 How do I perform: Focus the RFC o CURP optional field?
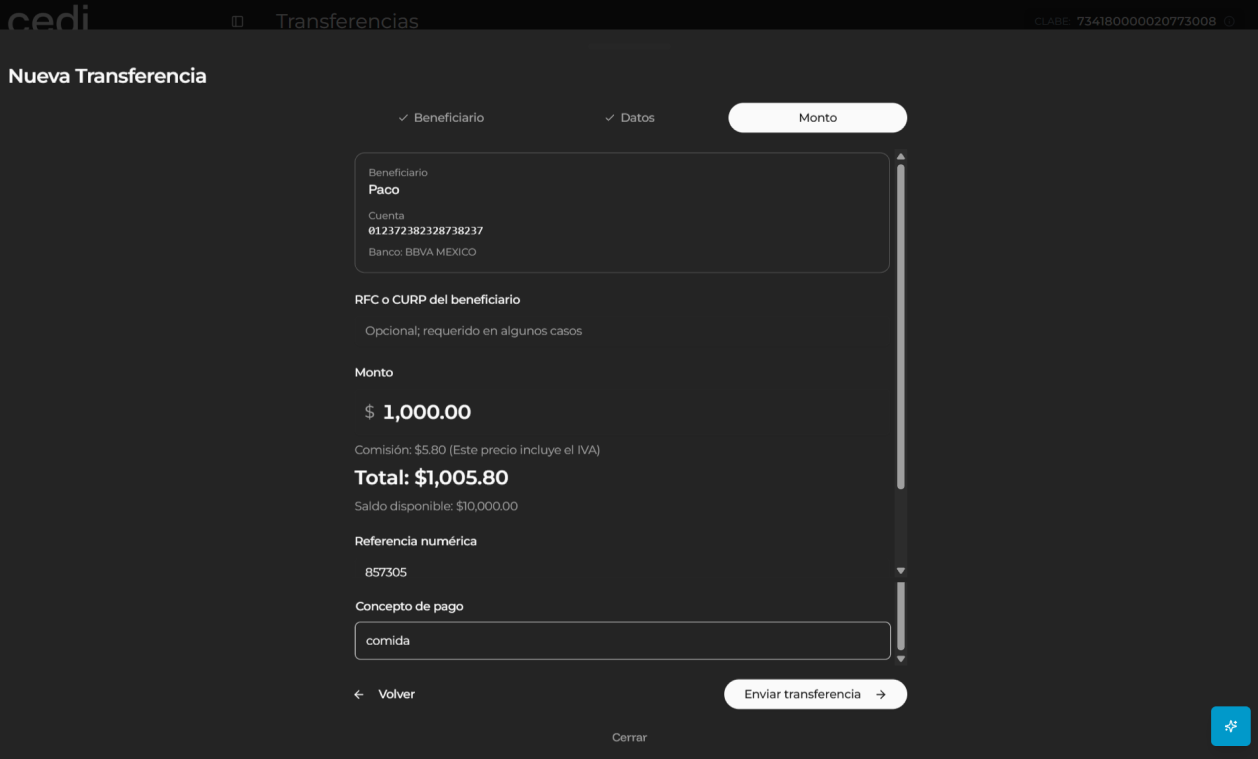point(622,330)
